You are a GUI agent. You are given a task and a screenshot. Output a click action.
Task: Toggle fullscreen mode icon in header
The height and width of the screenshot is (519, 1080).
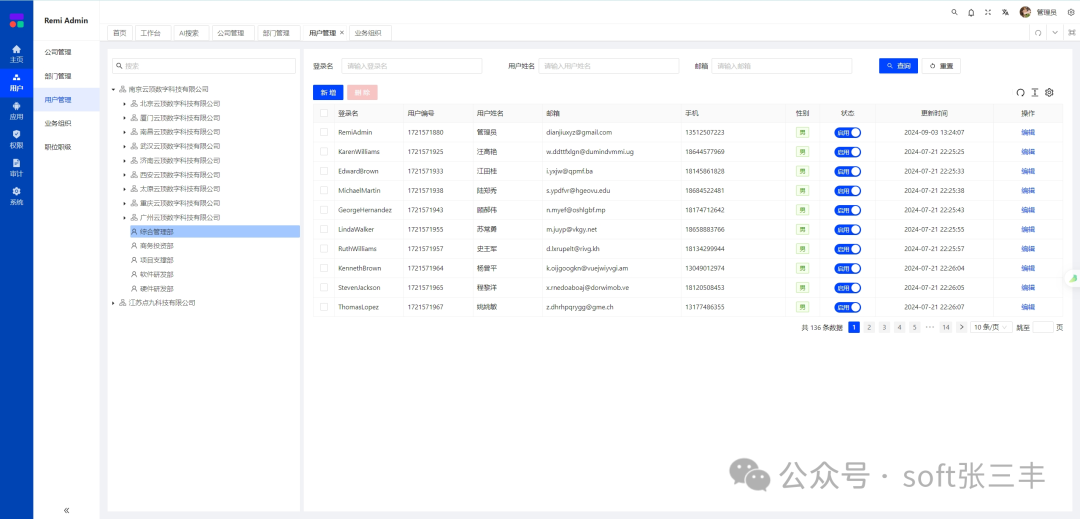(988, 12)
